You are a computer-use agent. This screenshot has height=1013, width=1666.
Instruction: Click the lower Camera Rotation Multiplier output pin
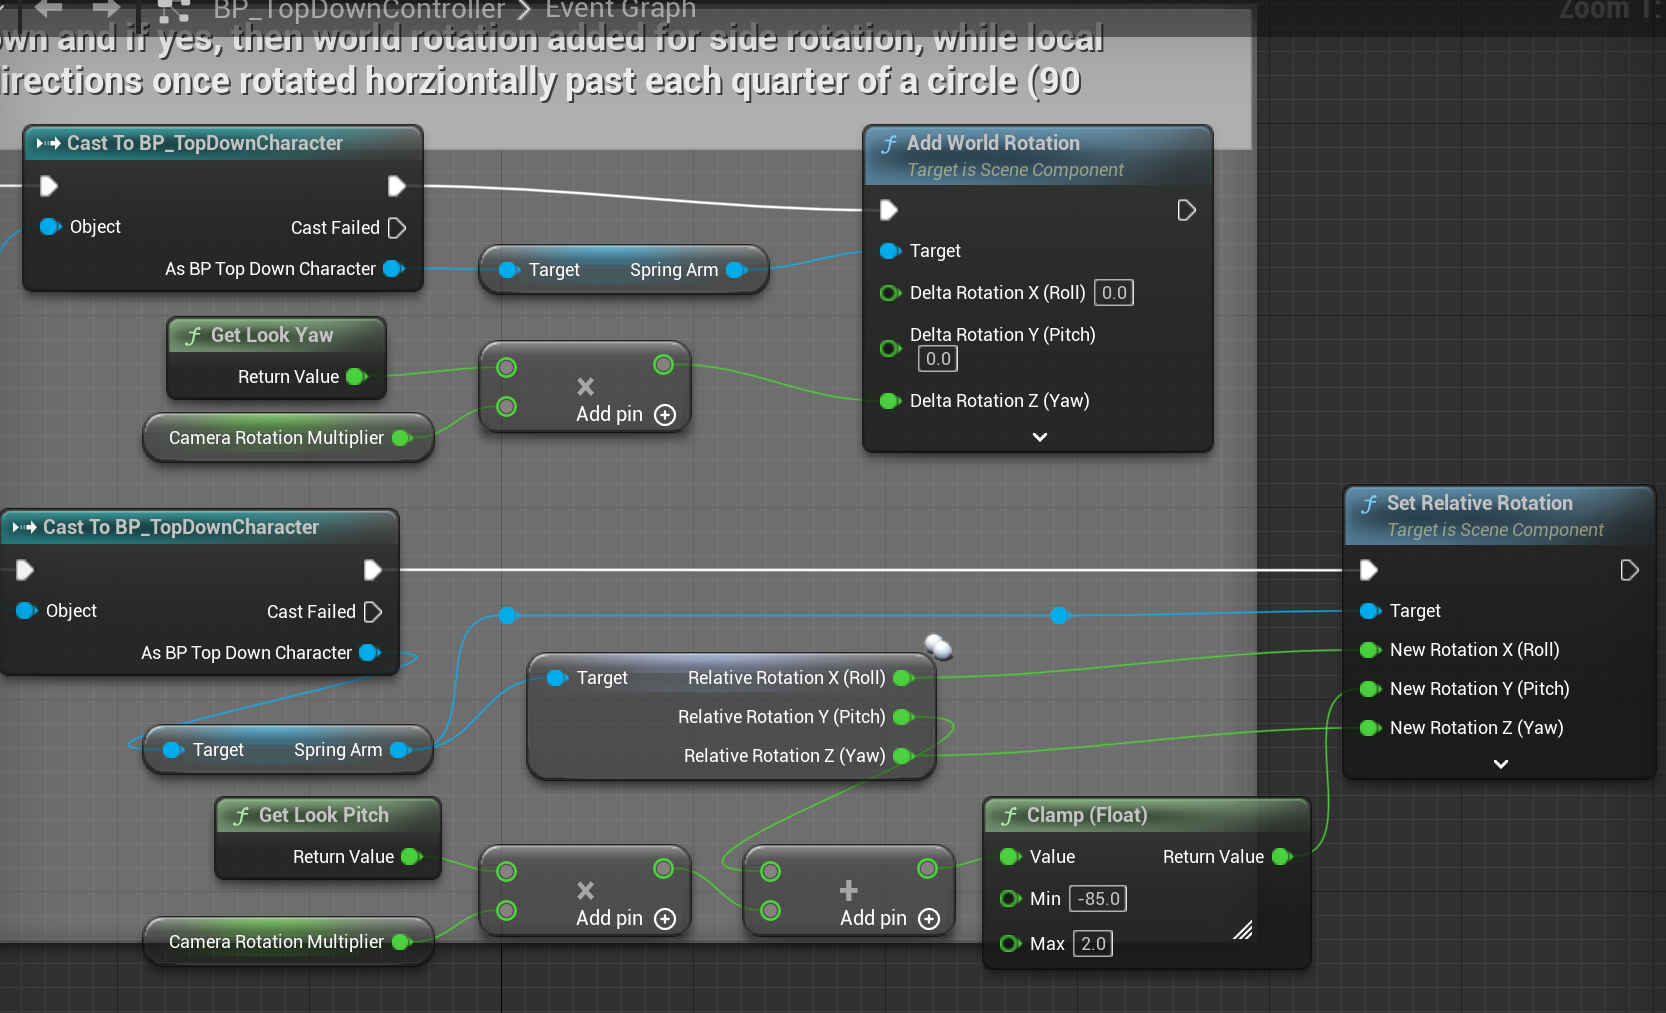point(402,942)
